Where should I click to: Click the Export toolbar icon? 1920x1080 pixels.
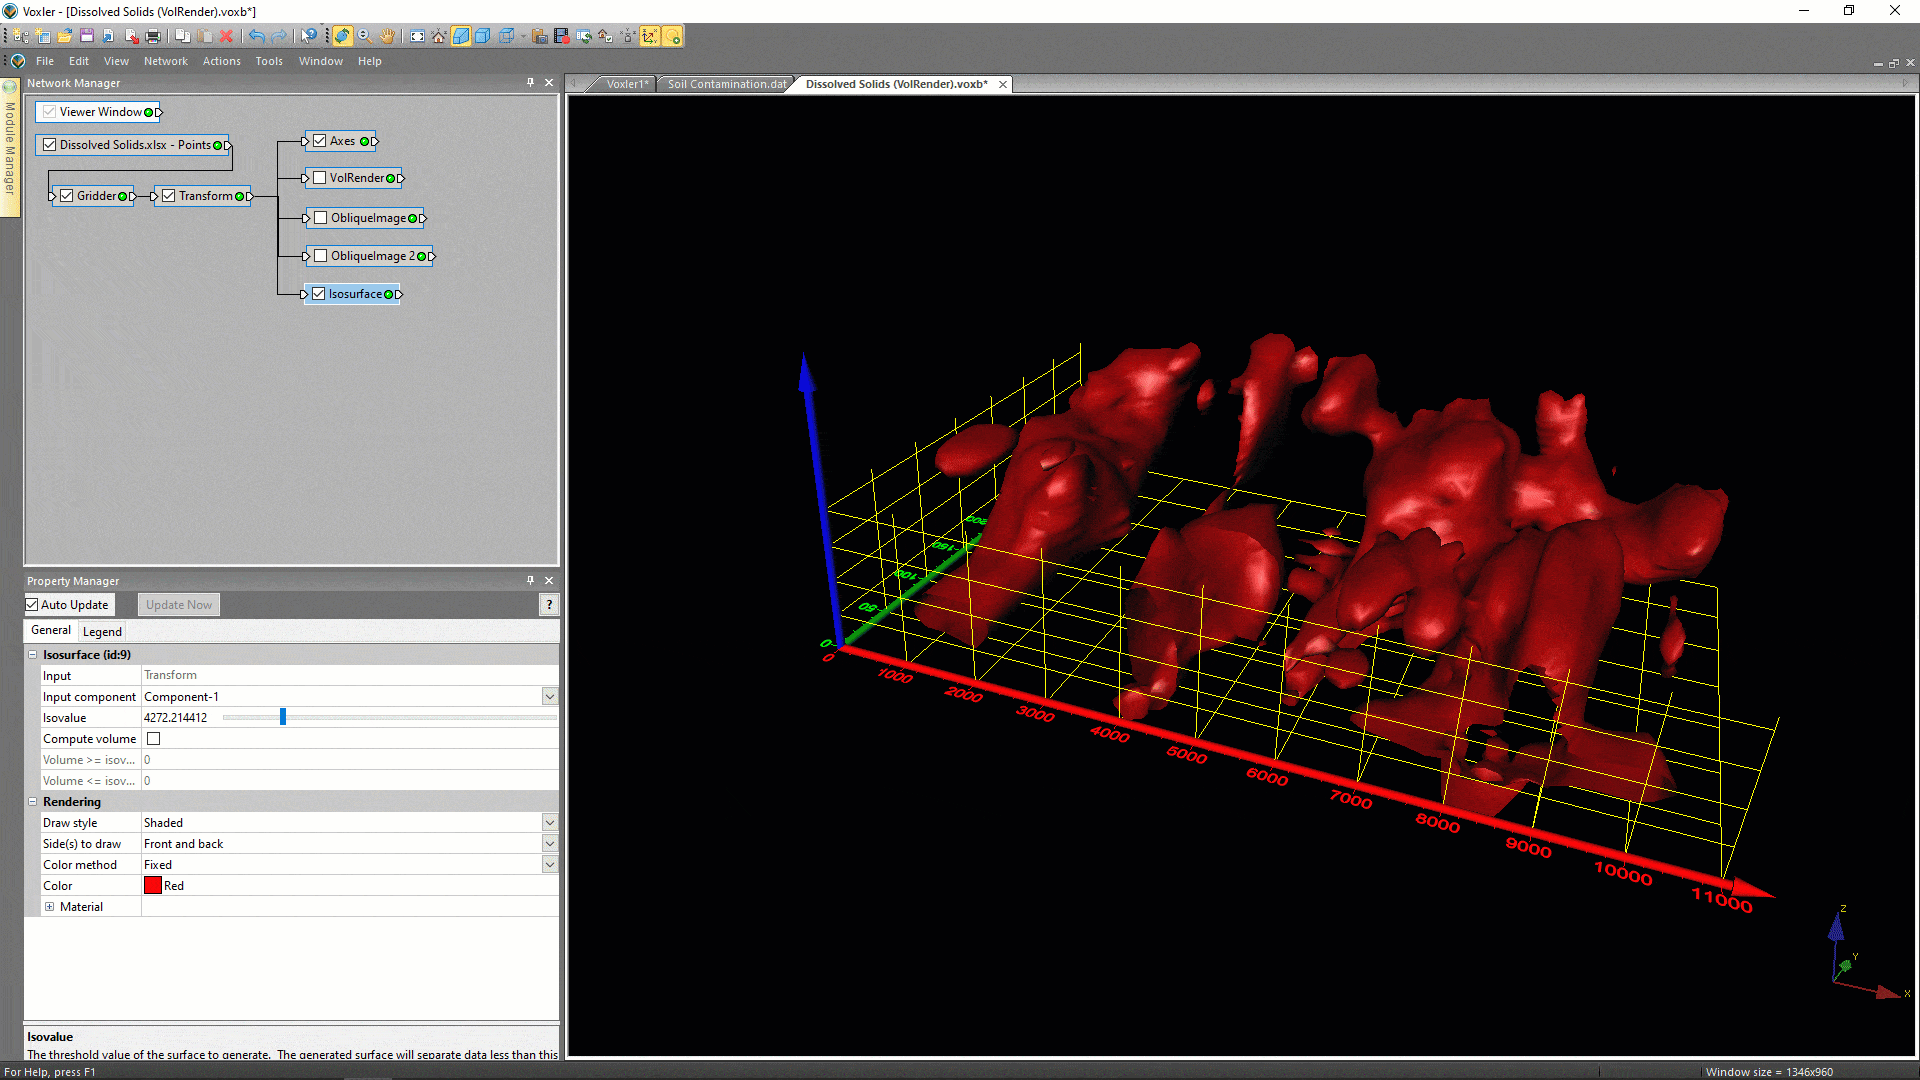point(131,36)
